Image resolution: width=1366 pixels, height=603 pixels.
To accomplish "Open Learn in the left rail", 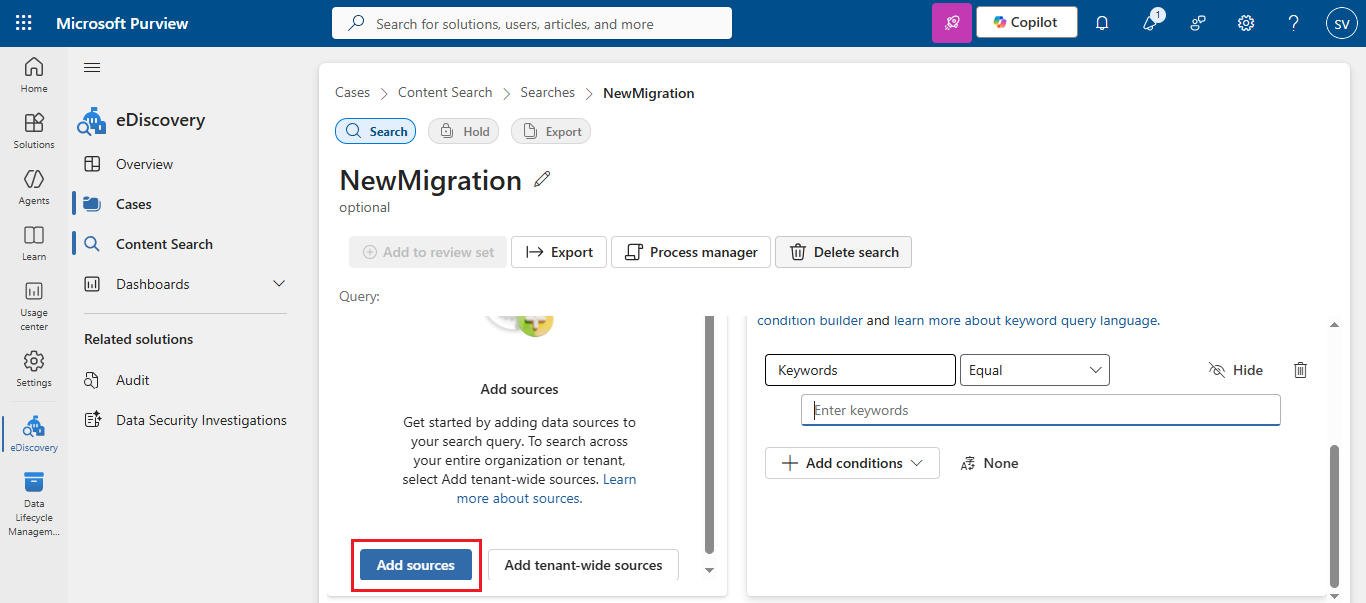I will click(x=34, y=243).
